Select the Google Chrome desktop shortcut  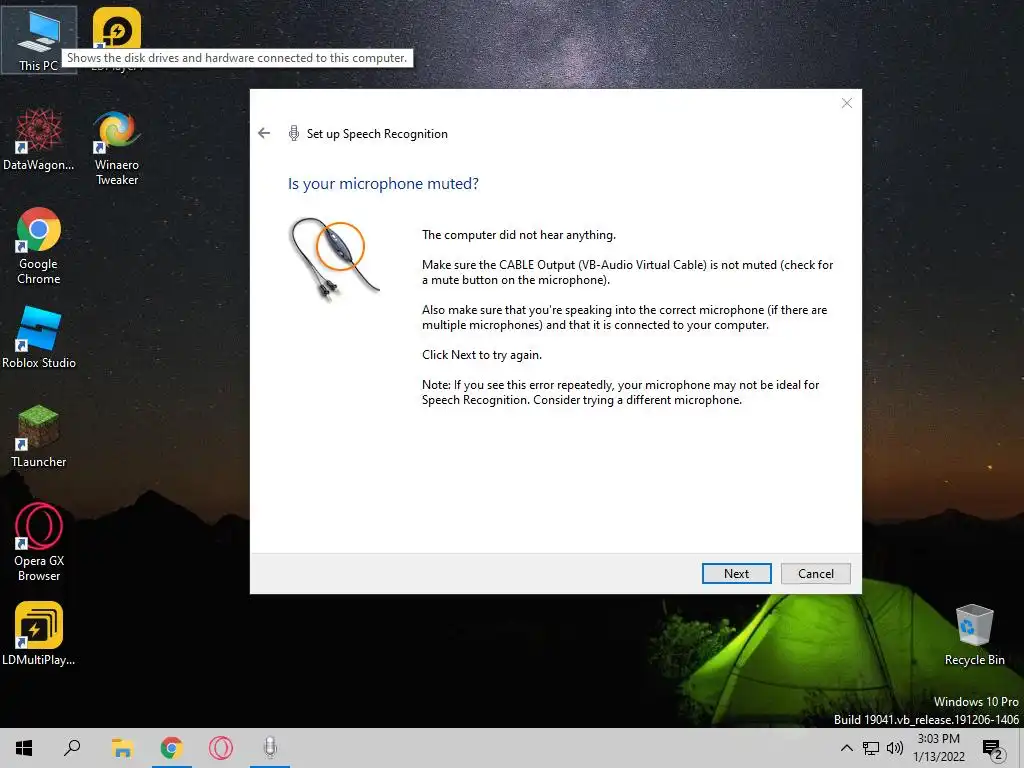pyautogui.click(x=39, y=246)
